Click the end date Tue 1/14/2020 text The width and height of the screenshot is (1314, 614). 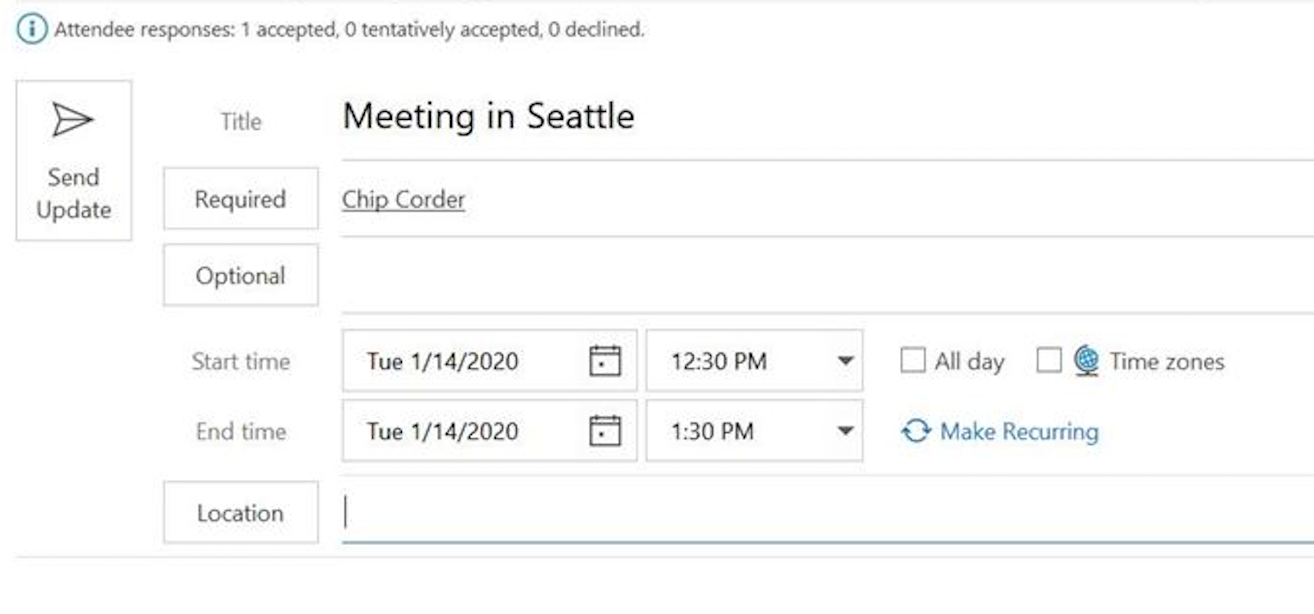point(442,431)
